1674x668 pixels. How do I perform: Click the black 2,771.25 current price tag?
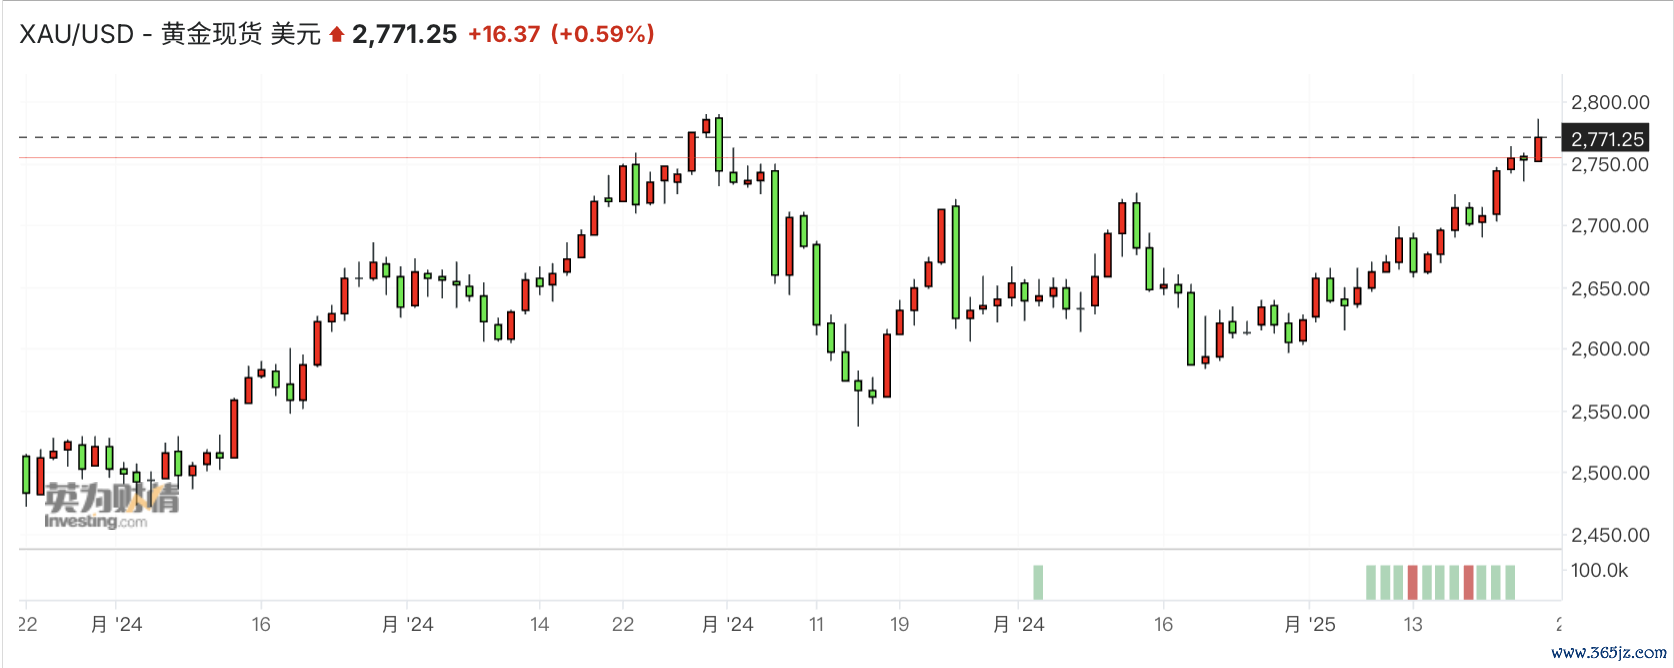pyautogui.click(x=1606, y=139)
